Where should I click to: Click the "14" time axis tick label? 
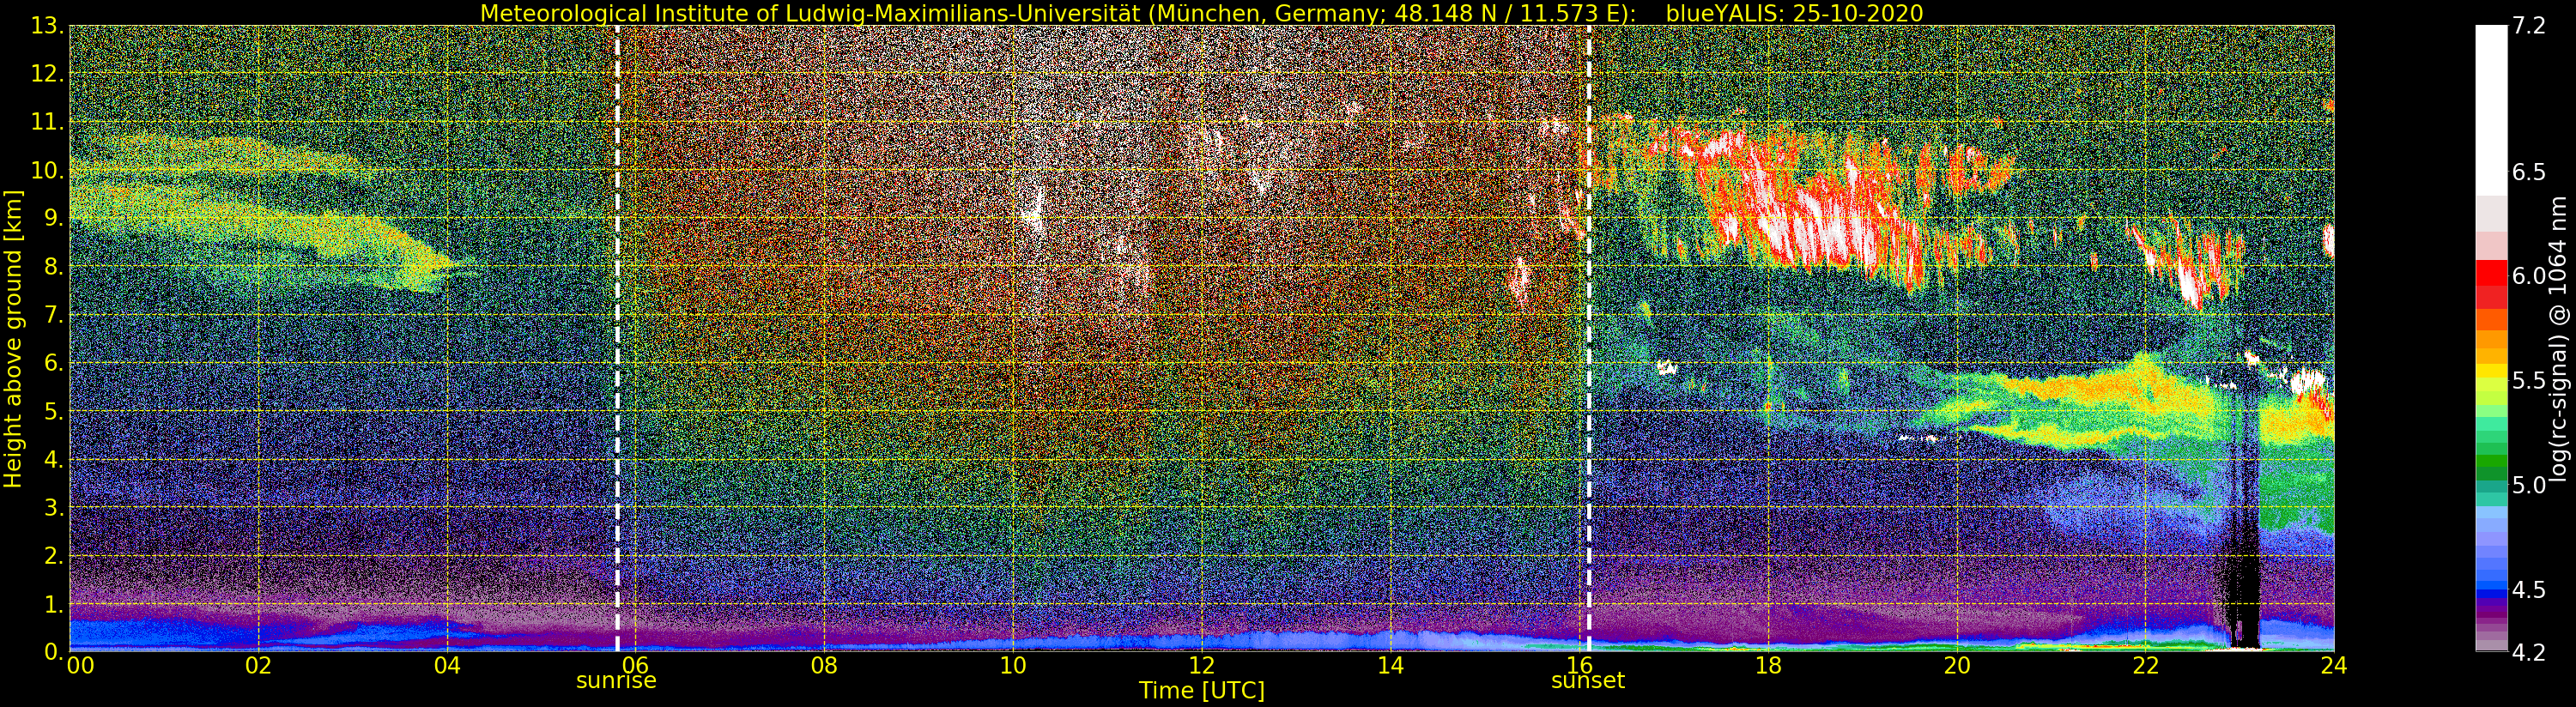click(1391, 666)
